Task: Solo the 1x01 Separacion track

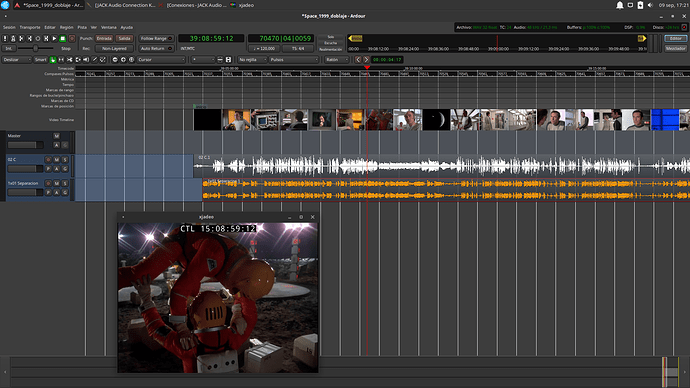Action: click(x=65, y=183)
